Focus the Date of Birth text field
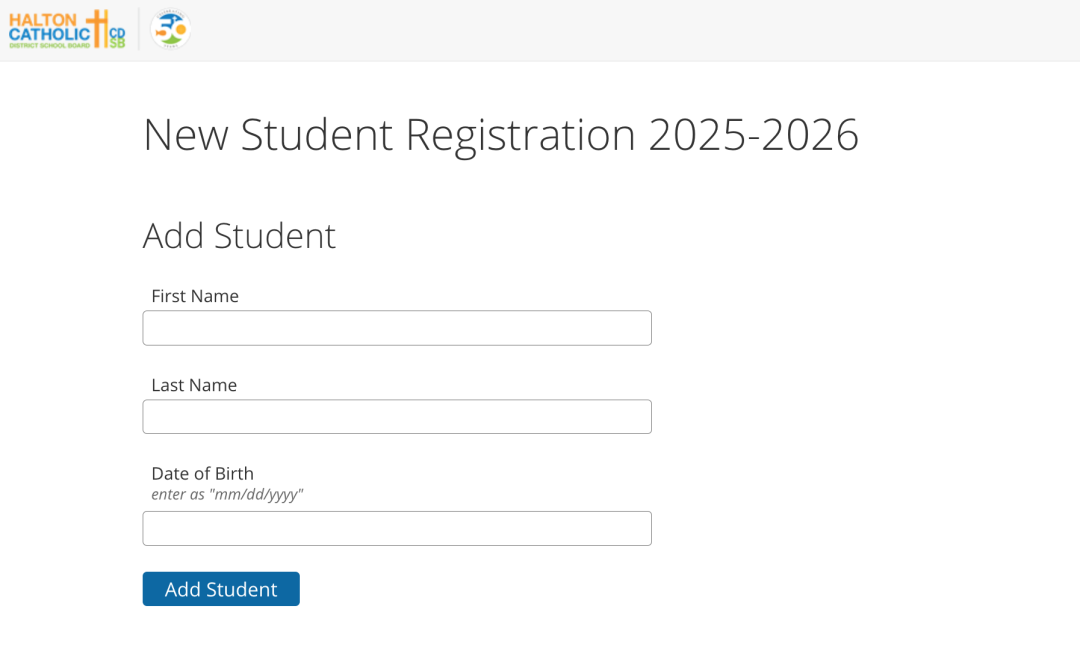The height and width of the screenshot is (656, 1080). [397, 529]
